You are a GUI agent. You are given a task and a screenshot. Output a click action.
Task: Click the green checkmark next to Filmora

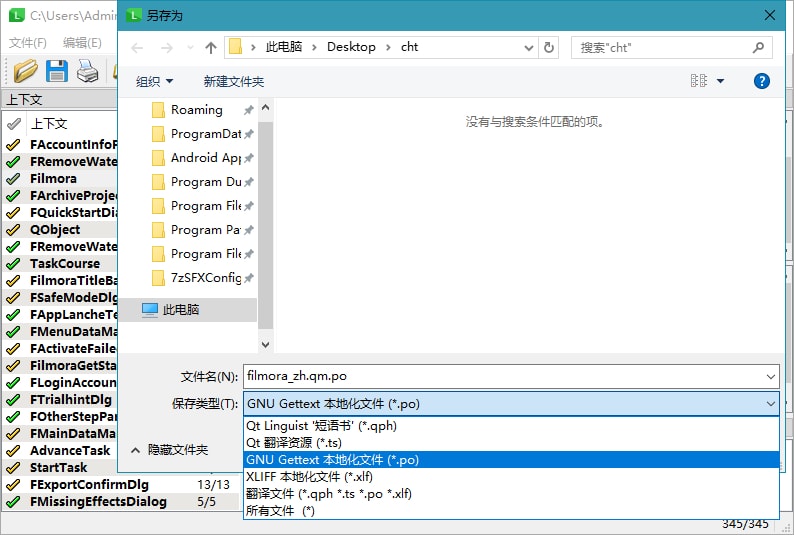tap(13, 179)
